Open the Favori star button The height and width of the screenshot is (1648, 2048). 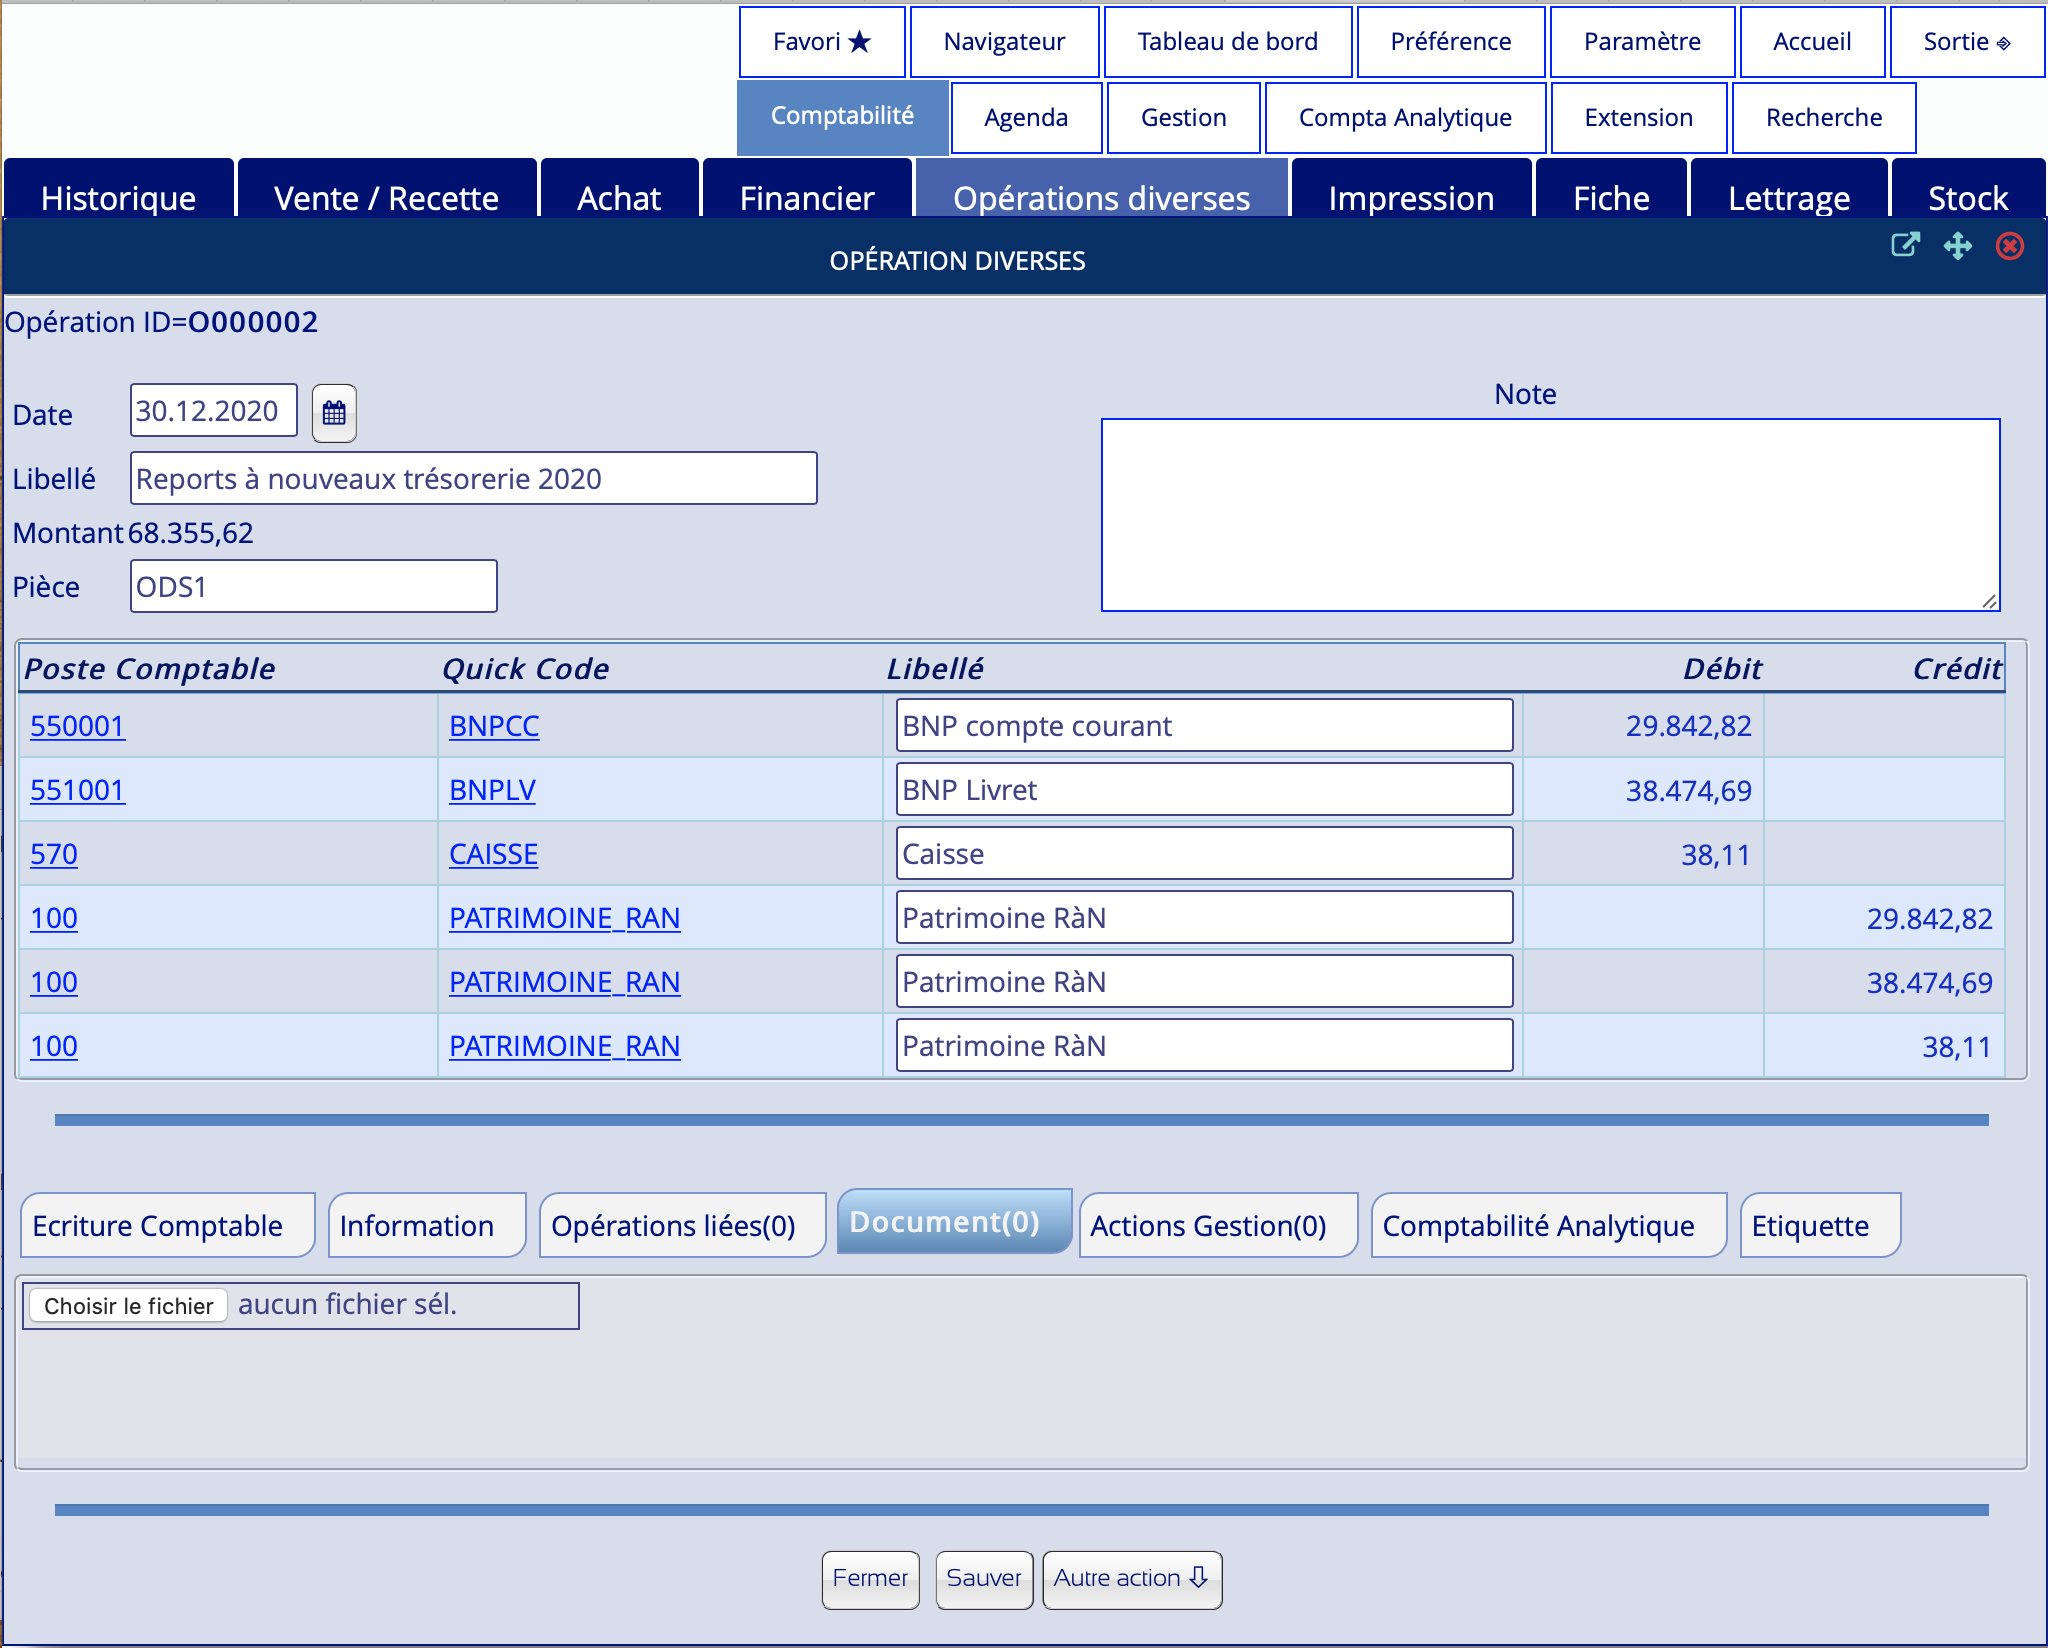[822, 42]
